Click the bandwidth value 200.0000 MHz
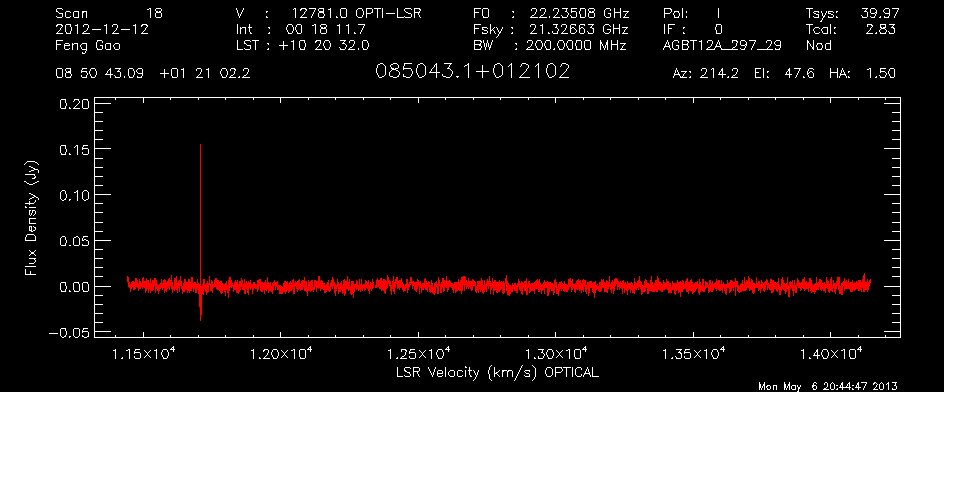Screen dimensions: 962x490 click(575, 45)
